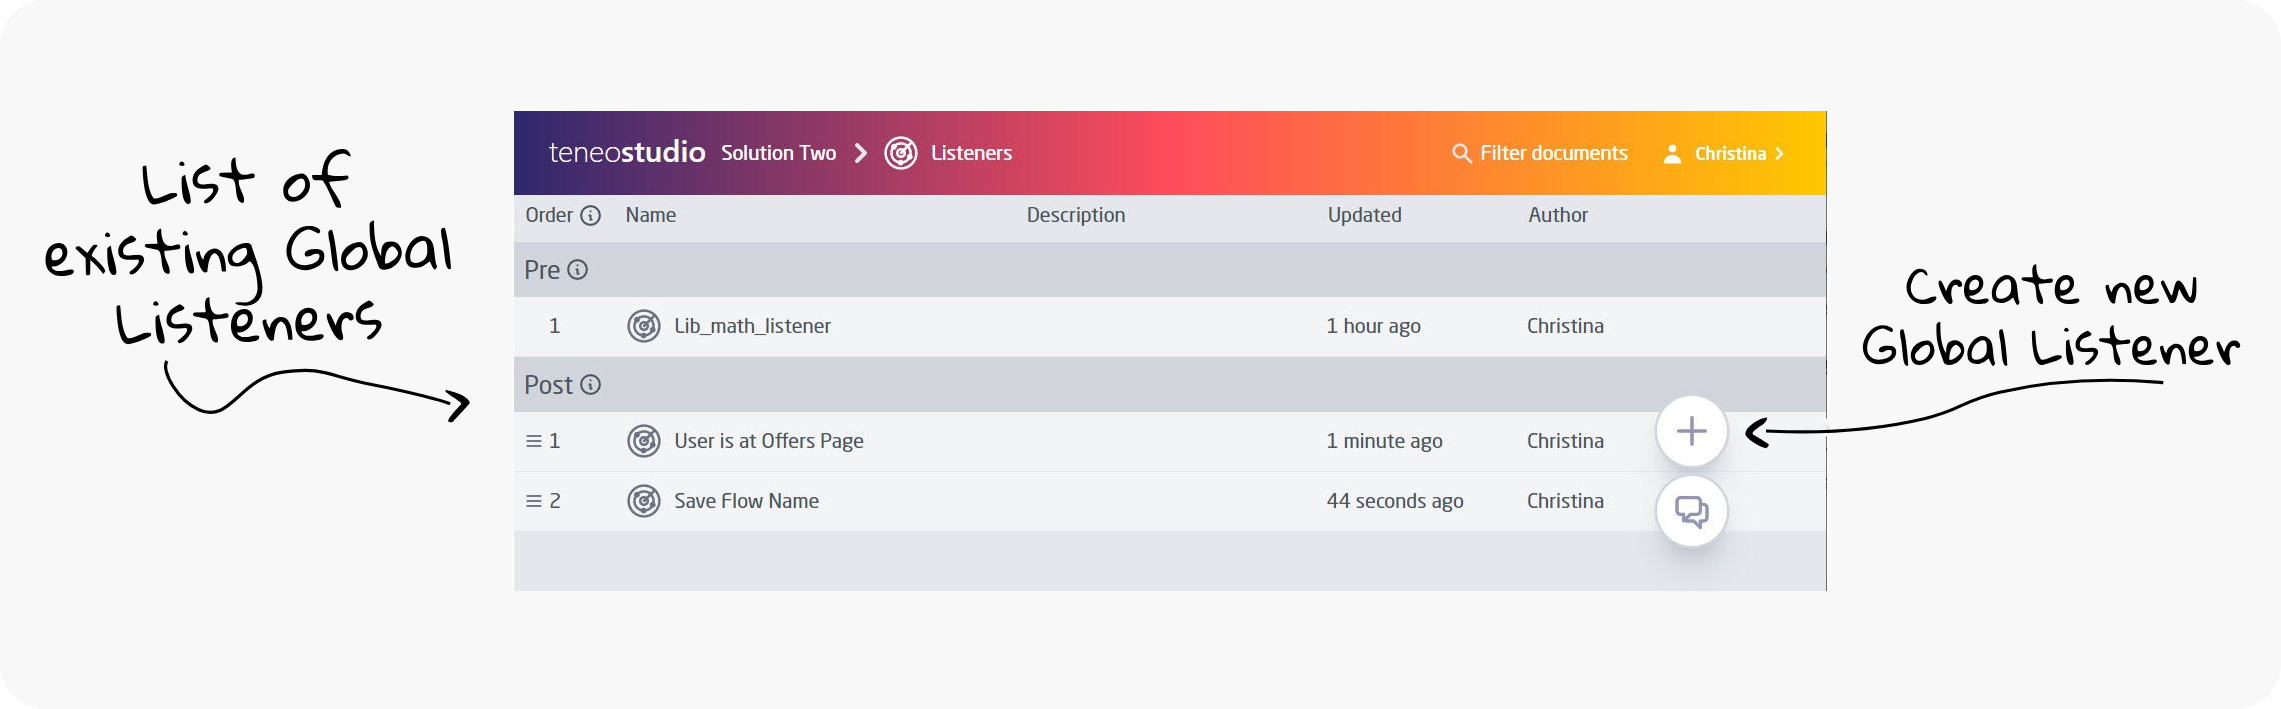Click the Lib_math_listener target icon
The height and width of the screenshot is (709, 2281).
(x=643, y=326)
